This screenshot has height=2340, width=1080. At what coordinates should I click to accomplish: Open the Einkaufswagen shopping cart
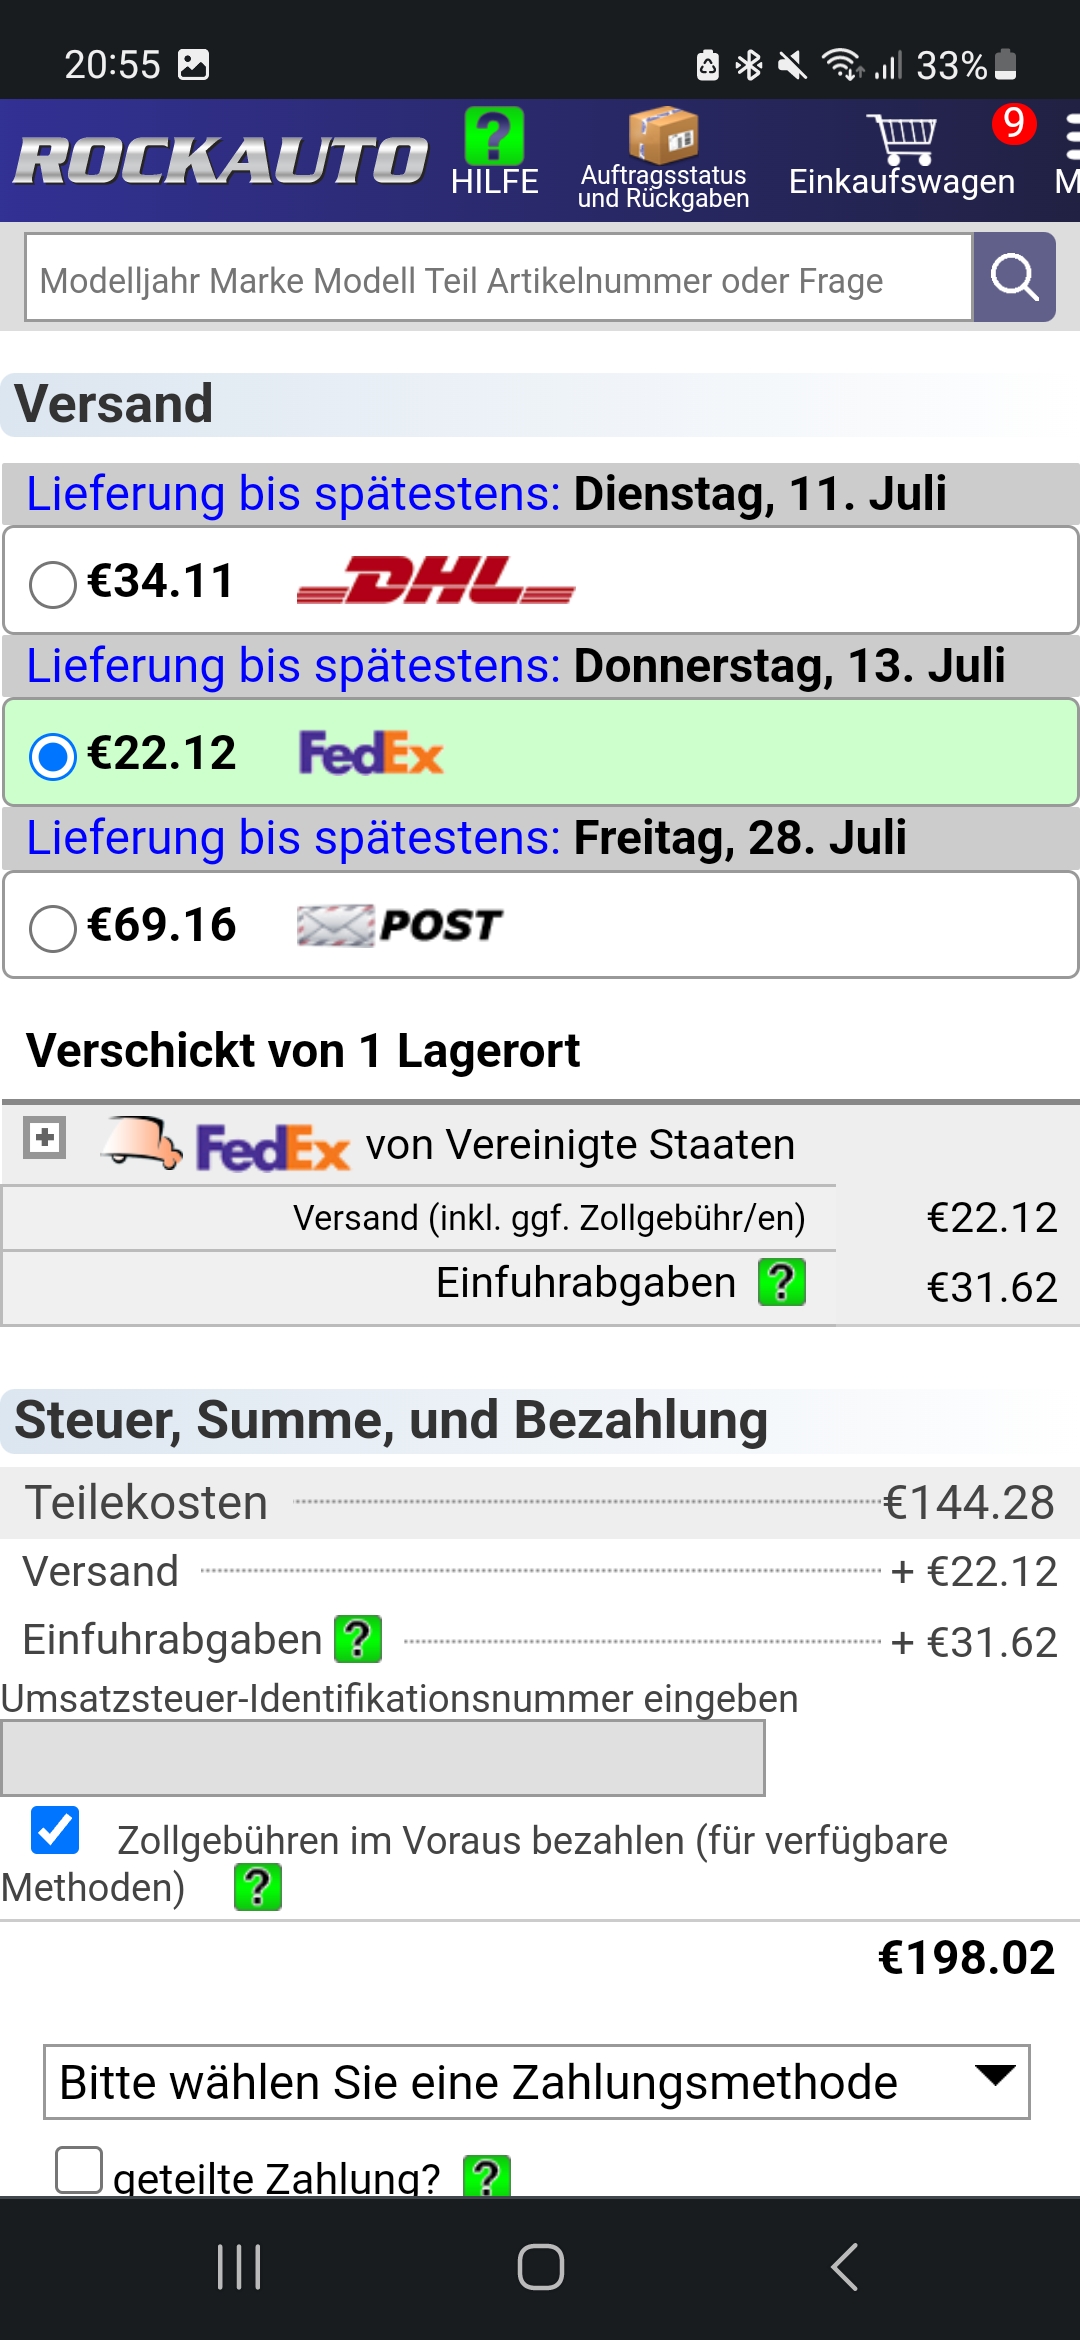902,140
